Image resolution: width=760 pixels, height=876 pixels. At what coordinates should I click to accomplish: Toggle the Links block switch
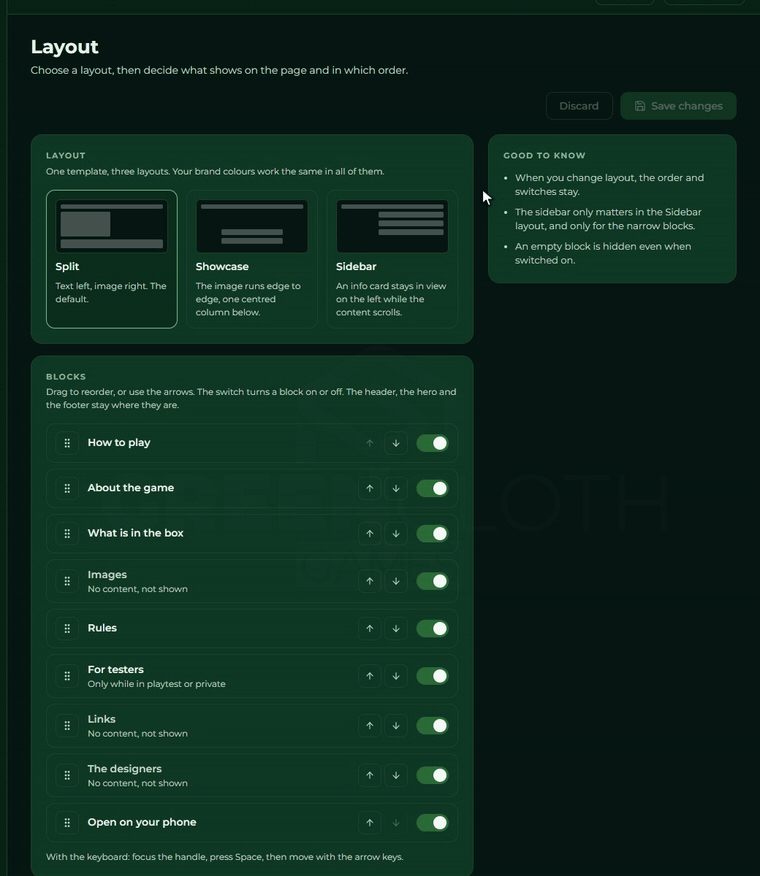pyautogui.click(x=433, y=726)
